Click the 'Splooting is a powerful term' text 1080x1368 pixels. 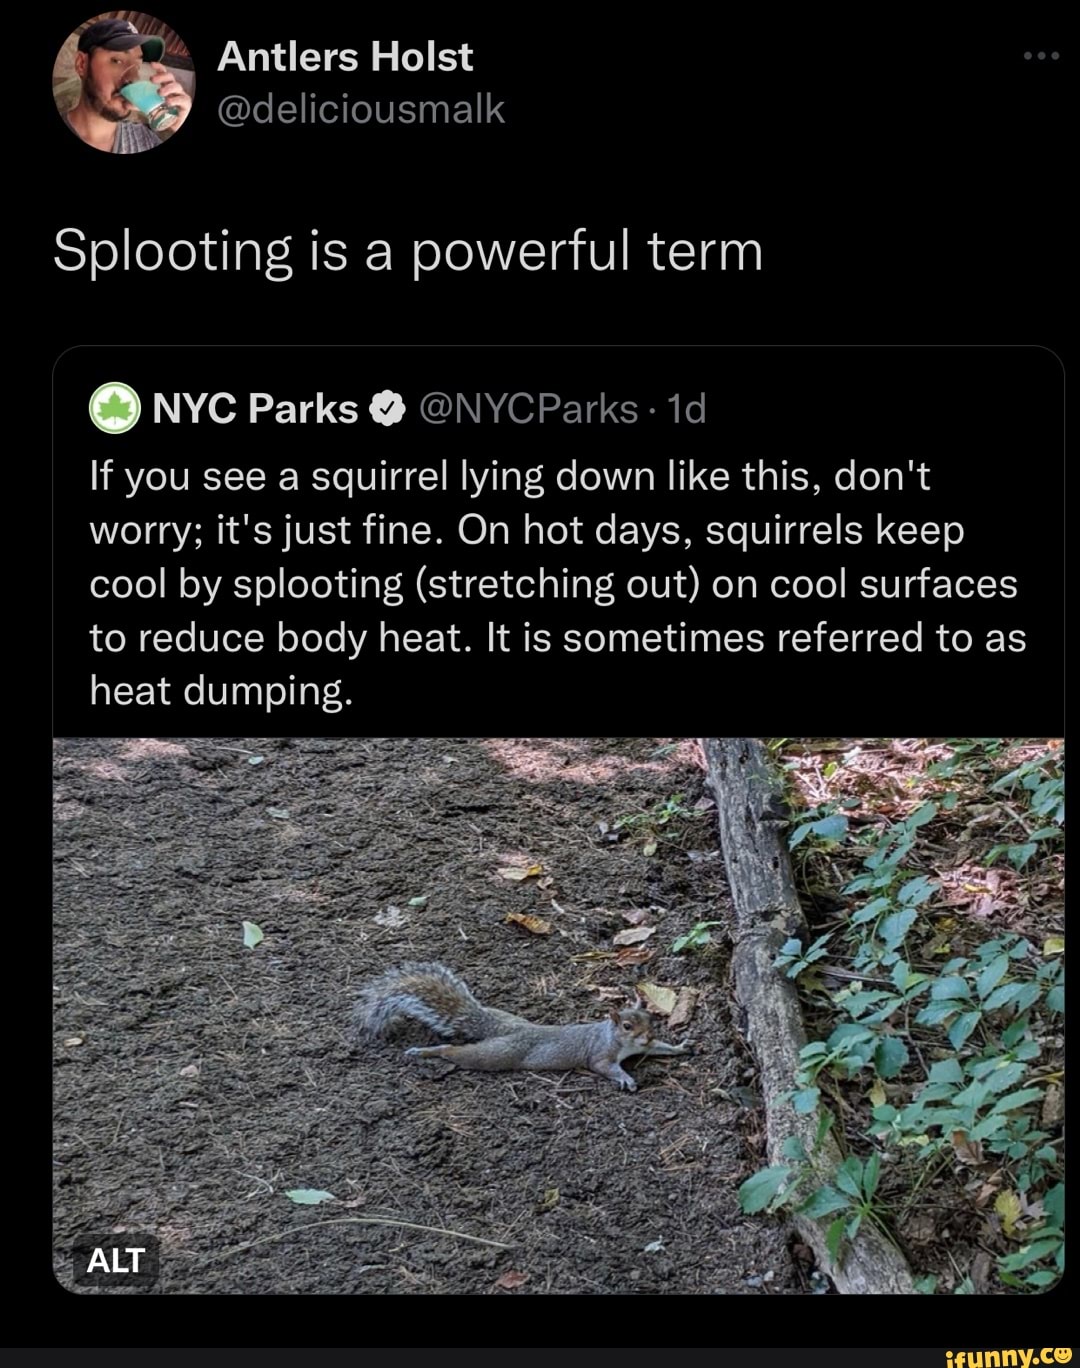408,253
